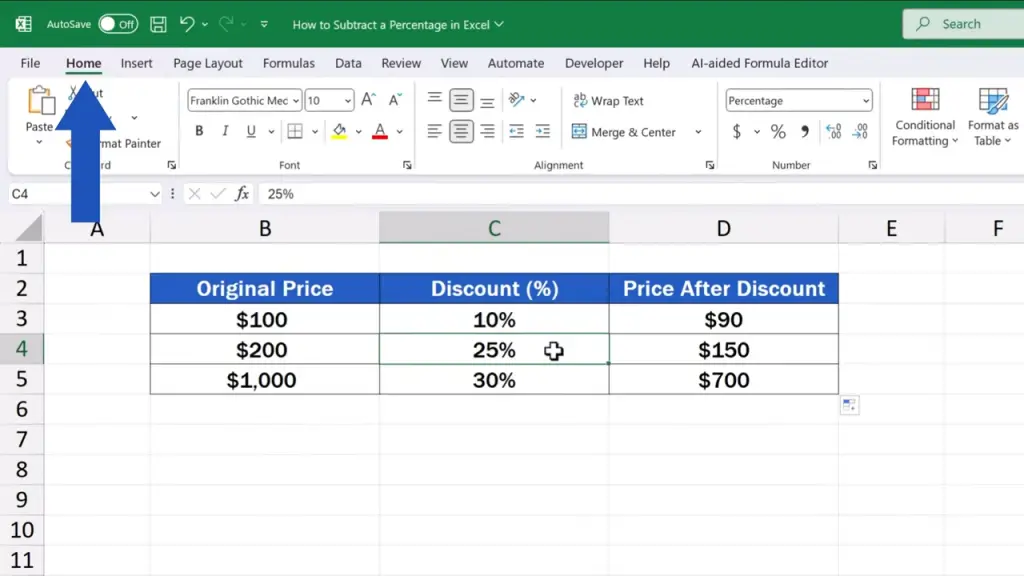
Task: Select cell D4 showing $150
Action: [x=723, y=350]
